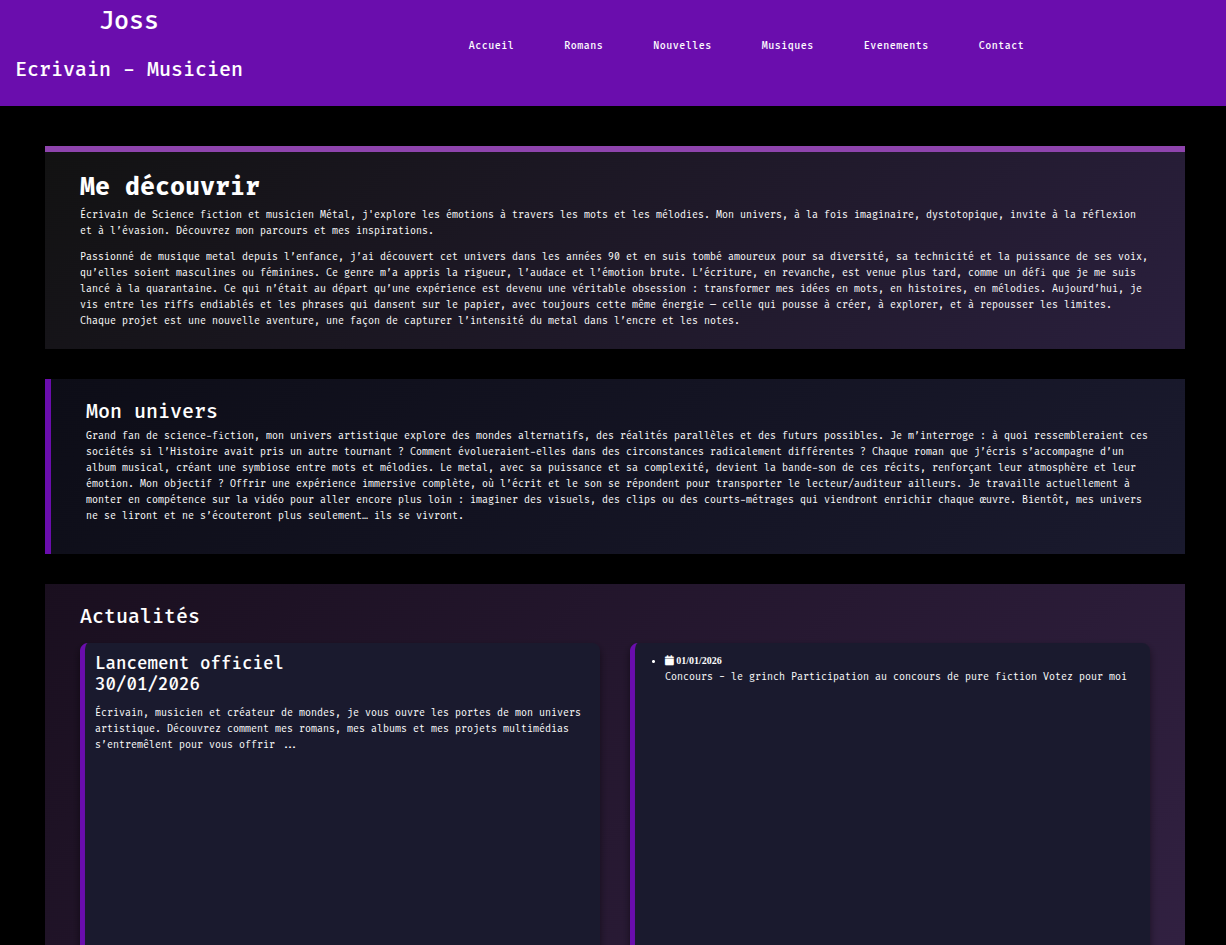Open the Musiques navigation link
The height and width of the screenshot is (945, 1226).
(x=787, y=45)
